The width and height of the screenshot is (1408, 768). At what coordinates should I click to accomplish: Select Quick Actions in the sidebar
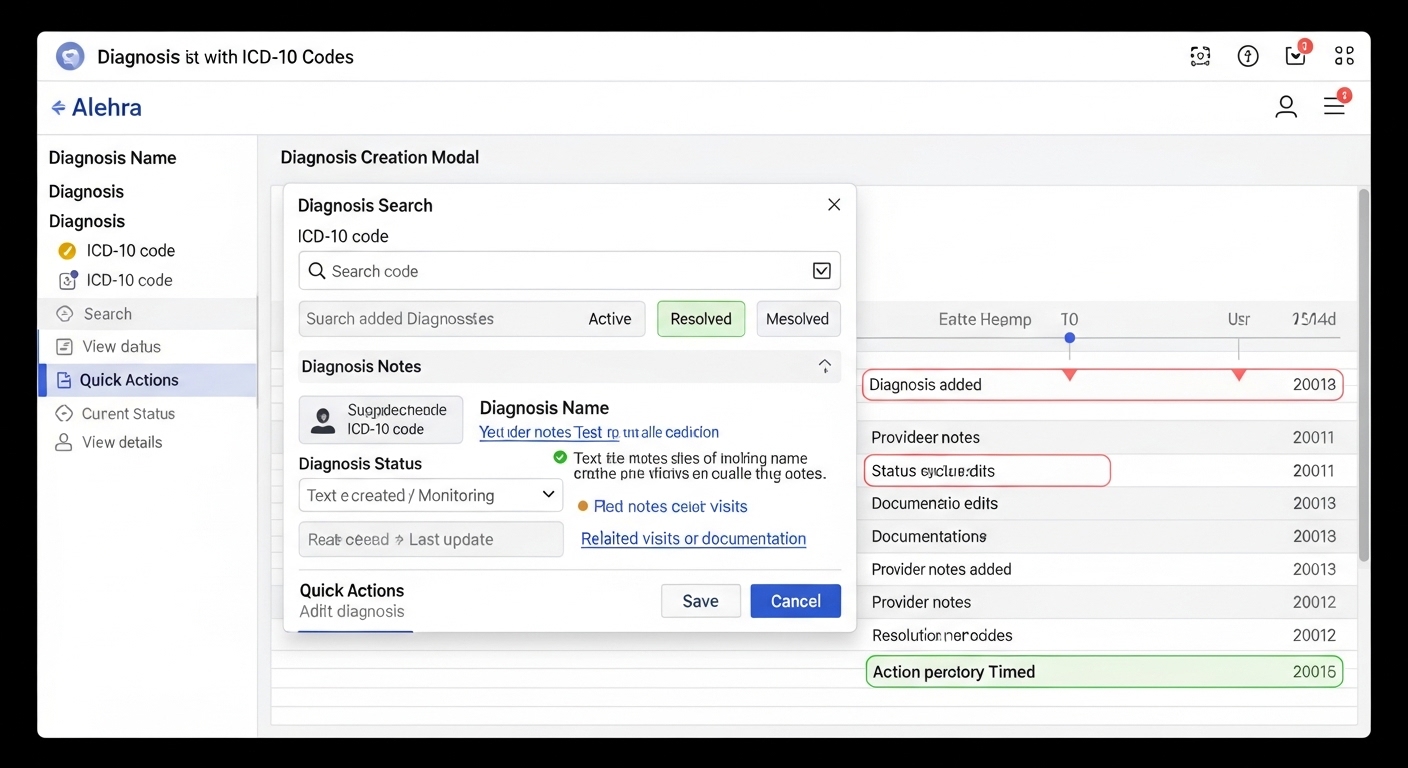[129, 380]
